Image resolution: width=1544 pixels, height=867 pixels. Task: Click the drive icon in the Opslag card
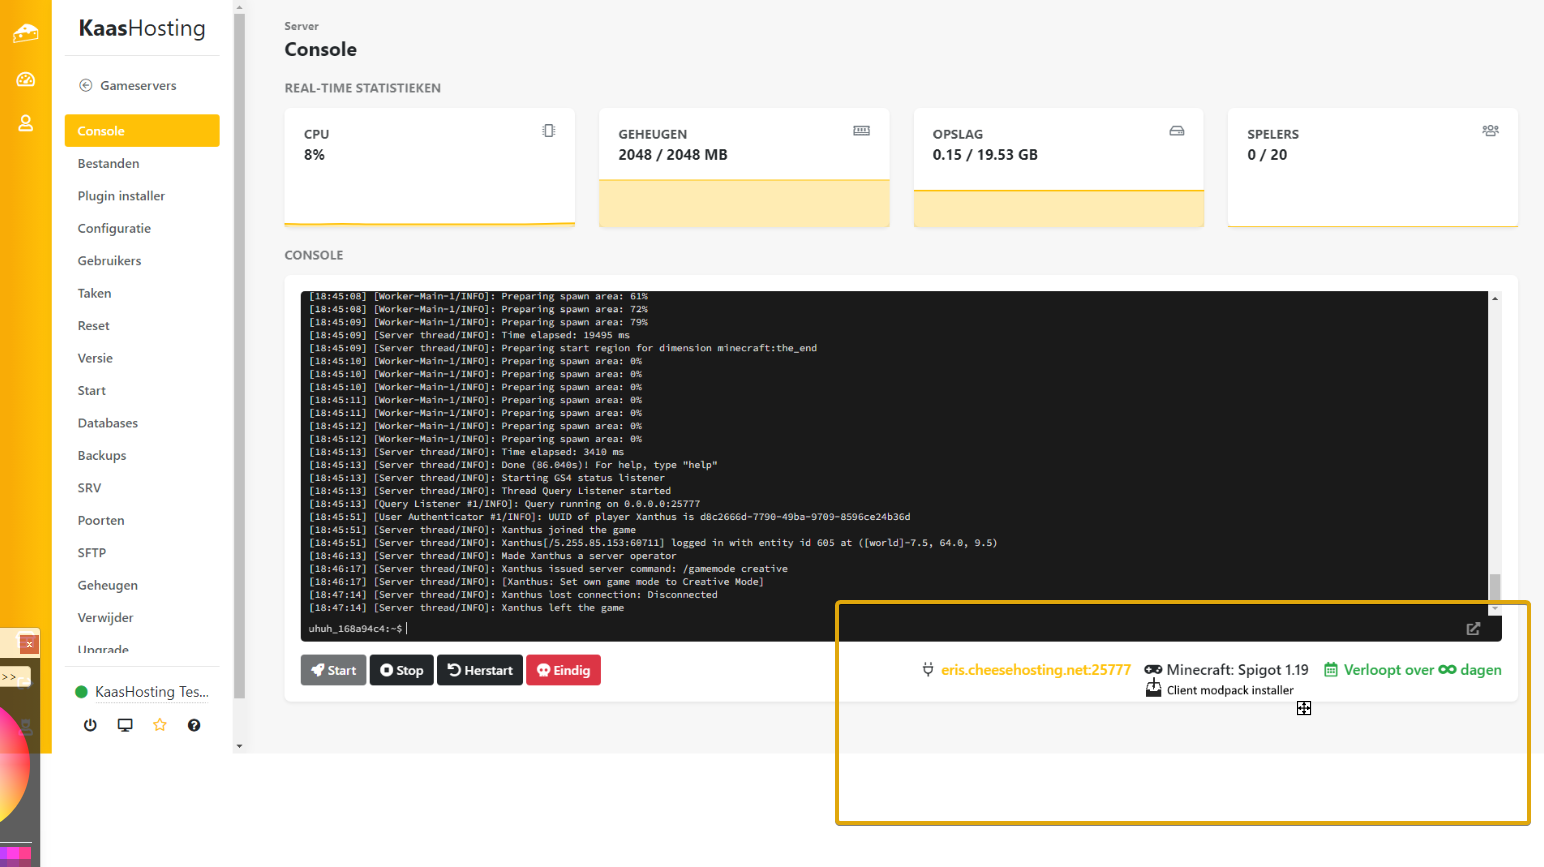[1177, 131]
